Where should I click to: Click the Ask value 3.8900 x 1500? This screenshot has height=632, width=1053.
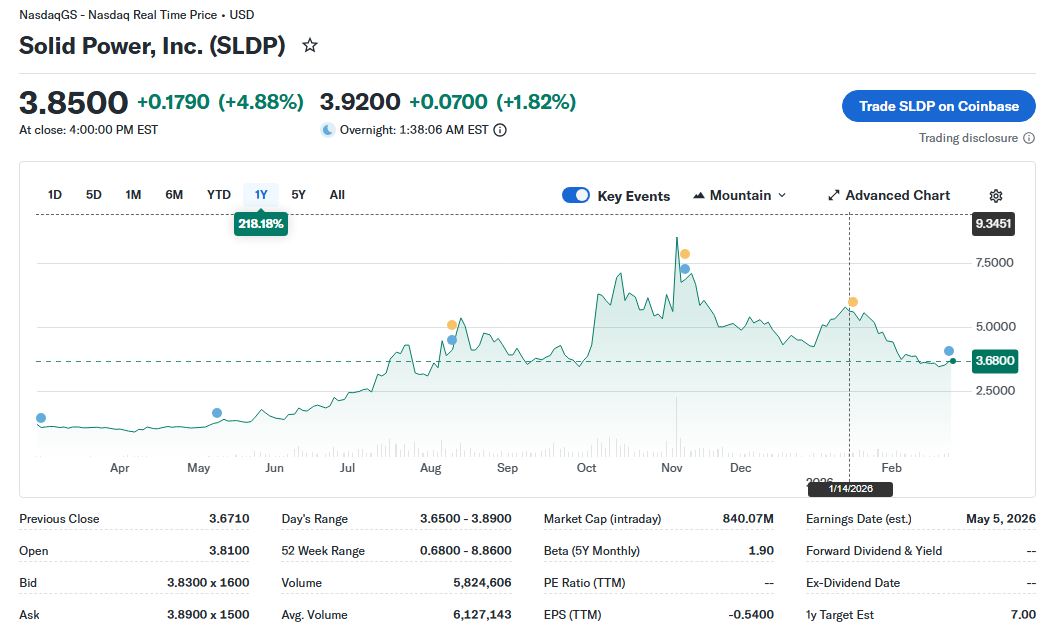click(208, 615)
